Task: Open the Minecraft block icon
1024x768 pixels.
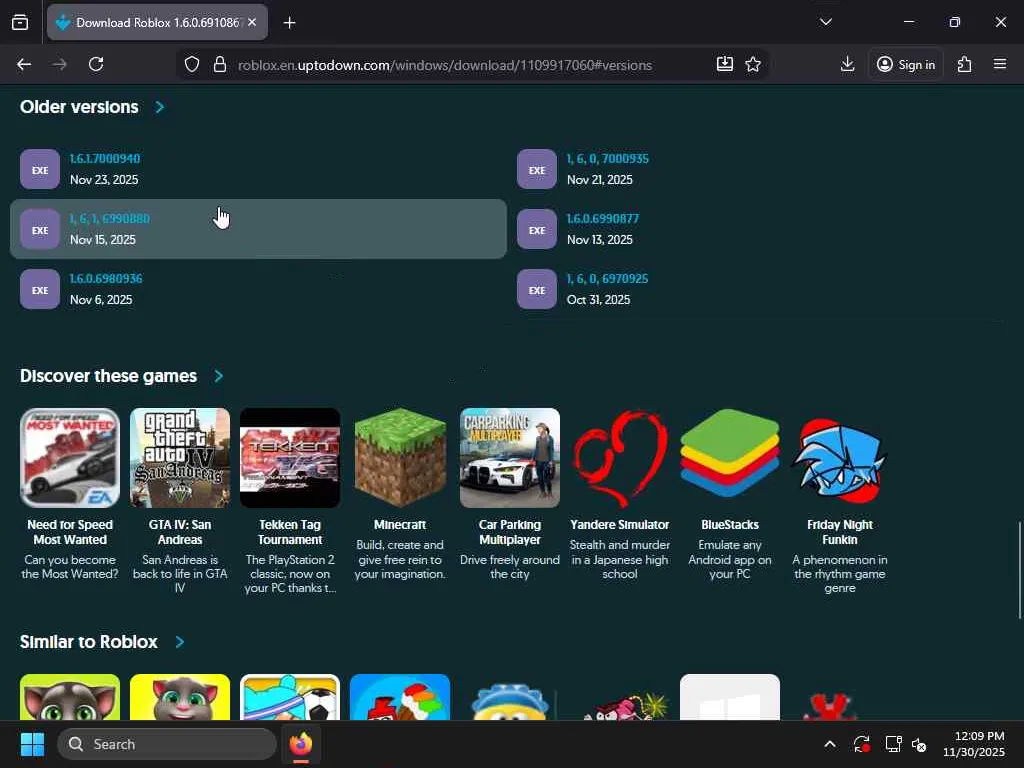Action: (x=400, y=458)
